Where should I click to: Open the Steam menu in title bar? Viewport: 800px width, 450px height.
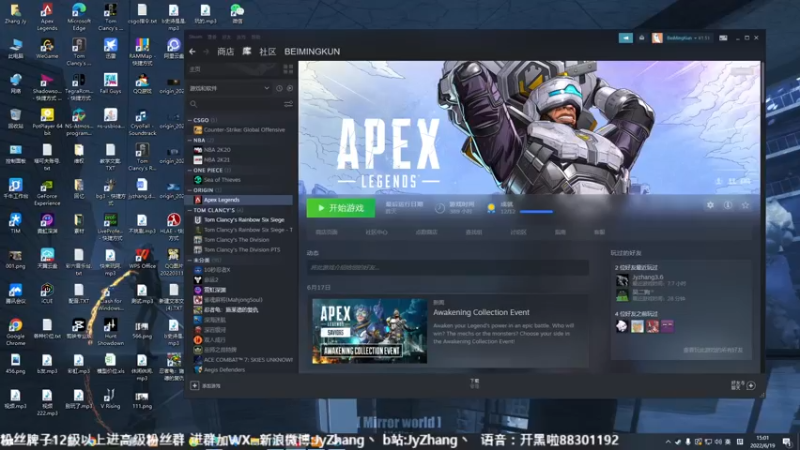pyautogui.click(x=195, y=37)
